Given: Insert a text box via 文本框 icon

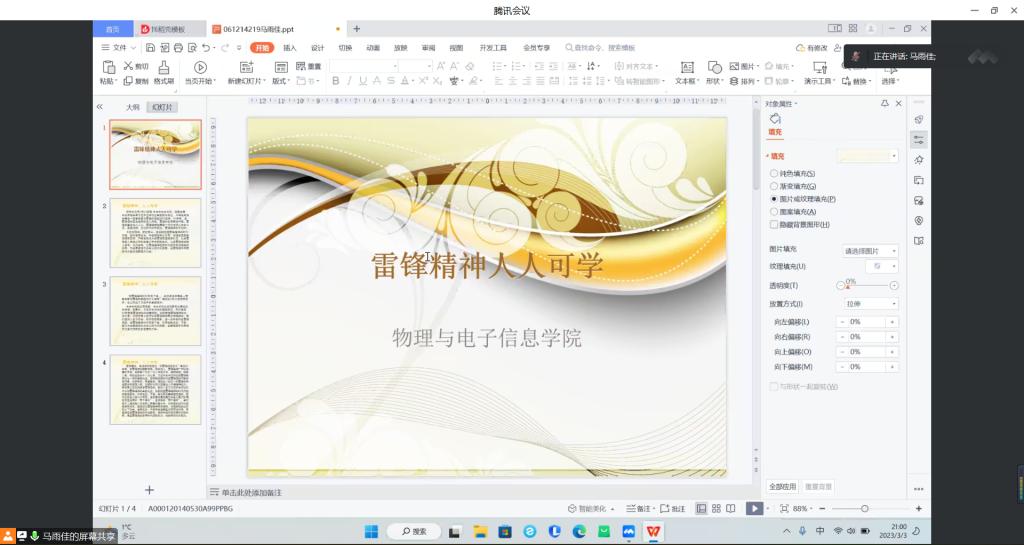Looking at the screenshot, I should click(x=687, y=67).
